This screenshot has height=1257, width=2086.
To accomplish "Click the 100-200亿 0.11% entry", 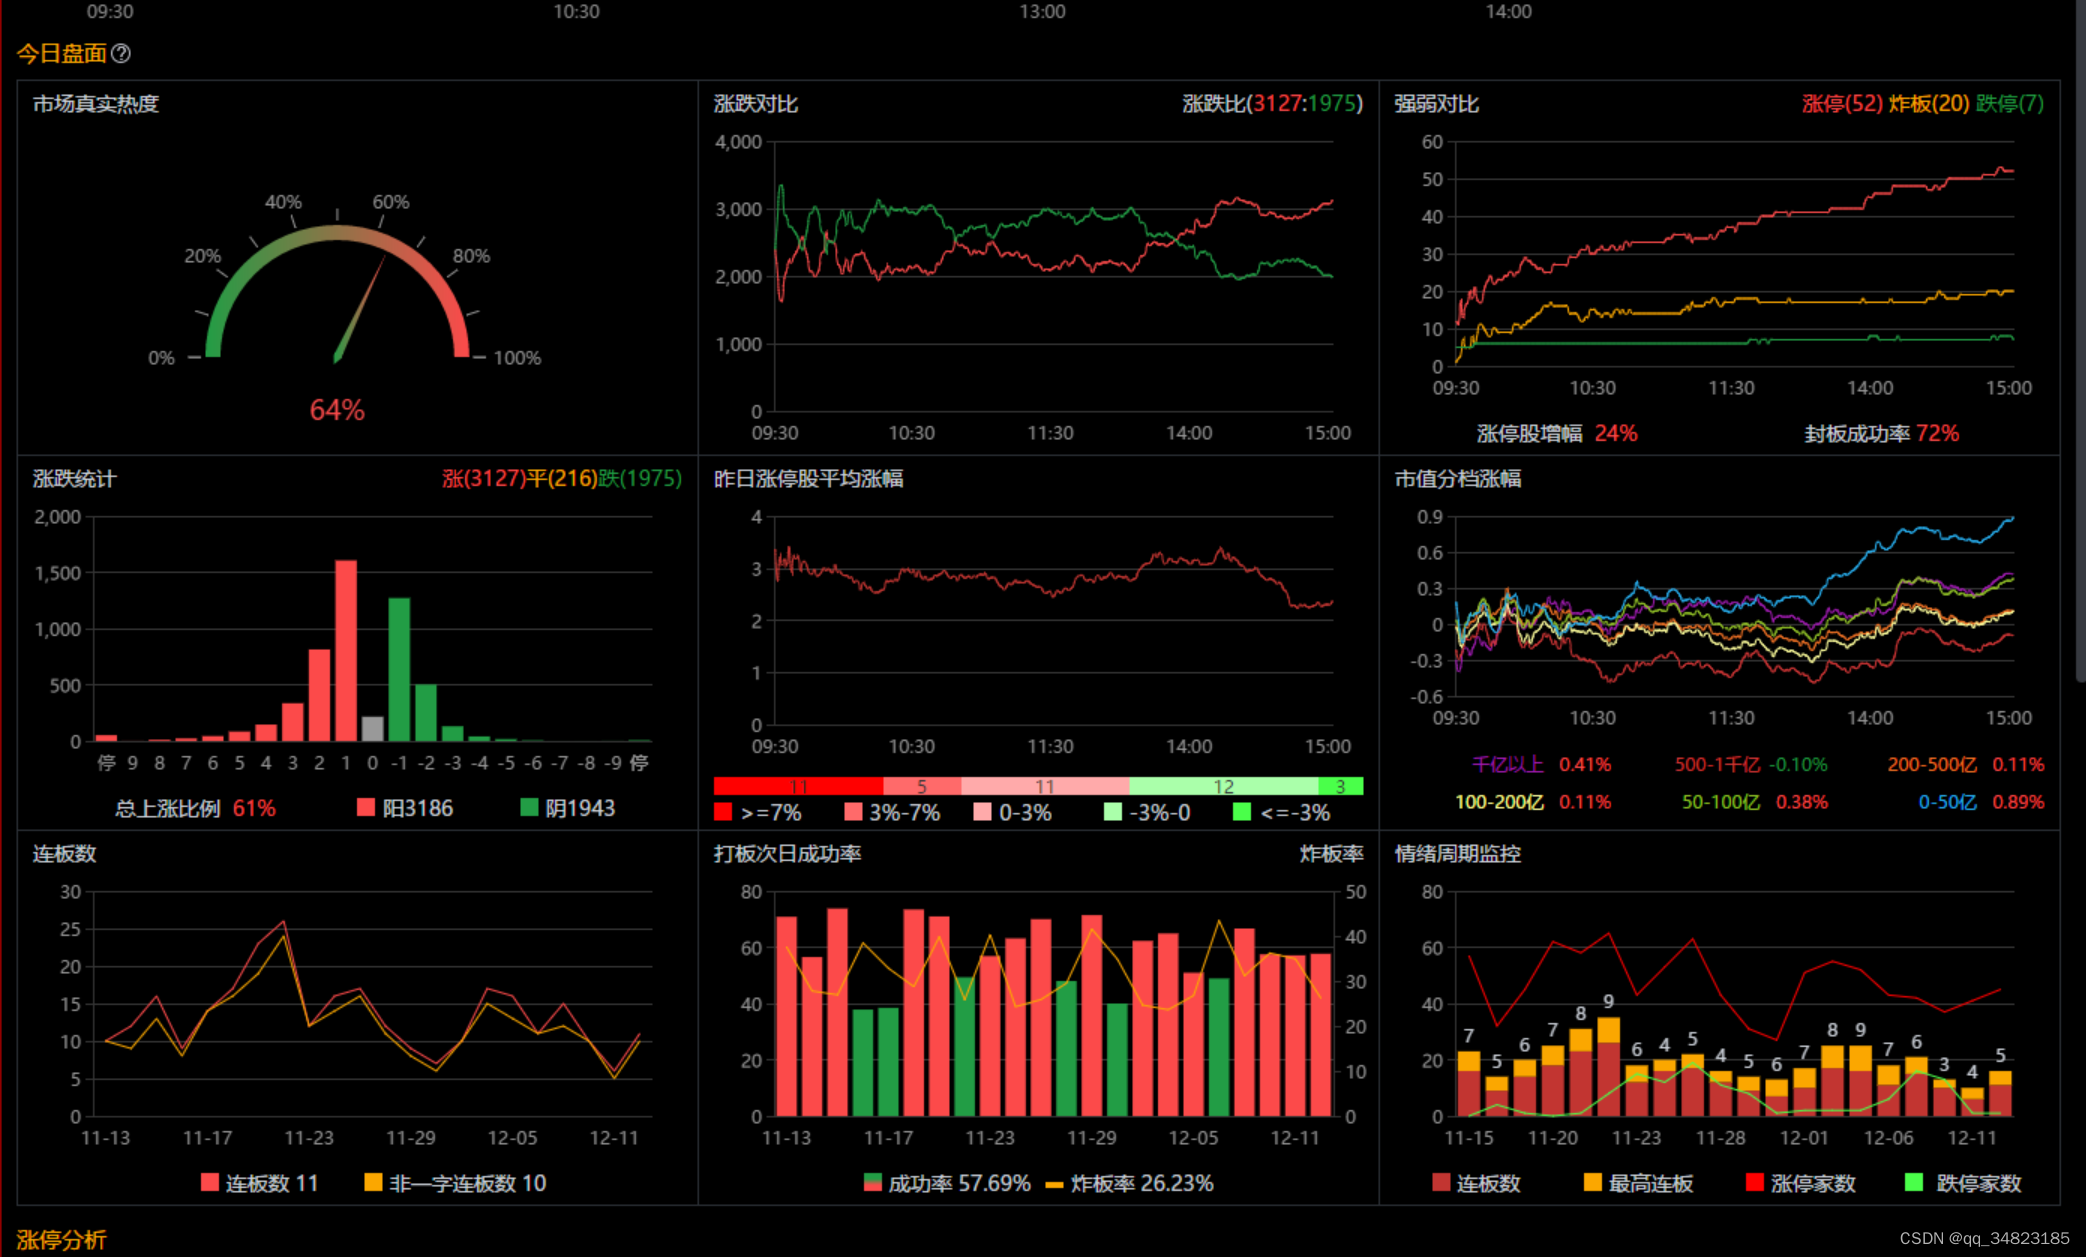I will coord(1533,802).
